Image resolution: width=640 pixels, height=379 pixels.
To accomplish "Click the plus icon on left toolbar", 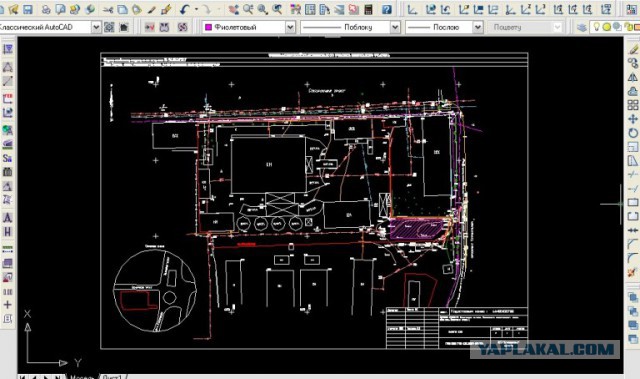I will tap(7, 304).
